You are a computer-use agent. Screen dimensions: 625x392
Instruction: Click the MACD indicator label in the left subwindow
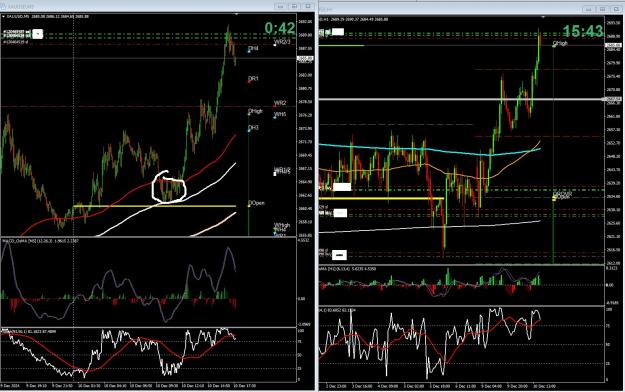coord(40,241)
